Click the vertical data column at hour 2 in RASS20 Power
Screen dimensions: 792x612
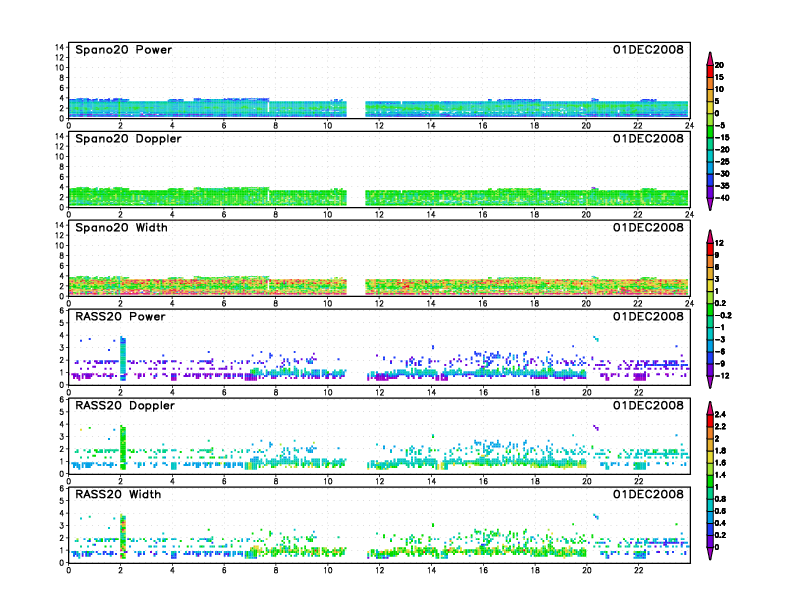[x=122, y=358]
